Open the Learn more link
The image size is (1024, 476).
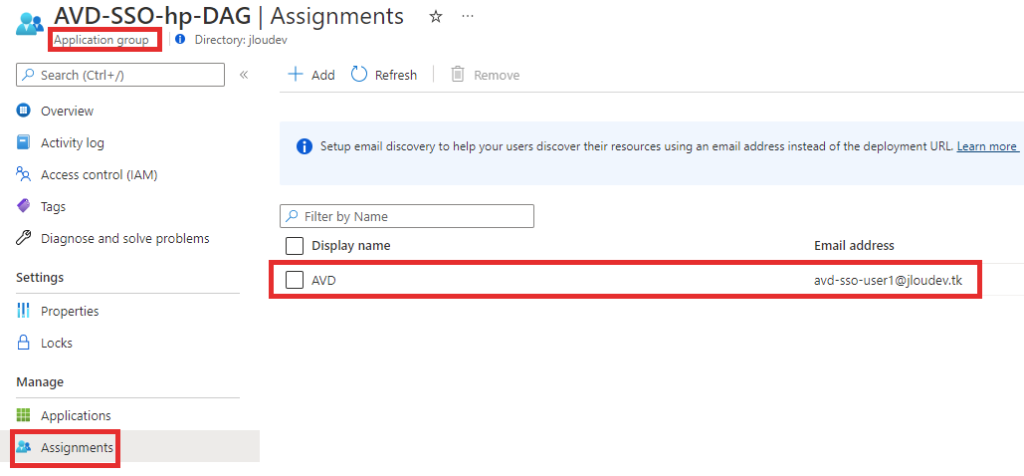tap(986, 146)
